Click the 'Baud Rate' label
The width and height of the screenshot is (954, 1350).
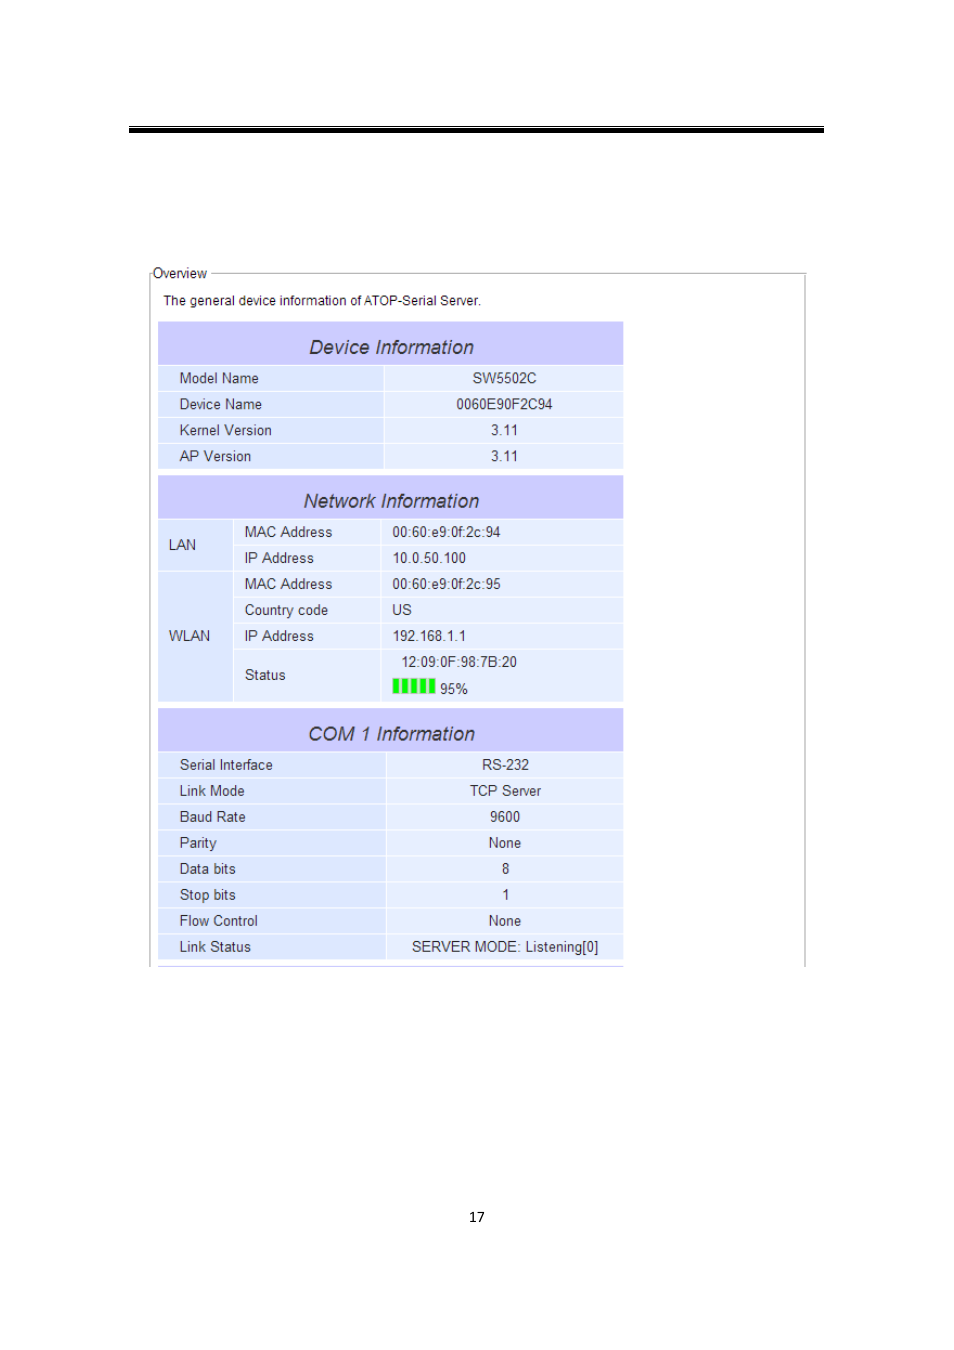[x=212, y=817]
